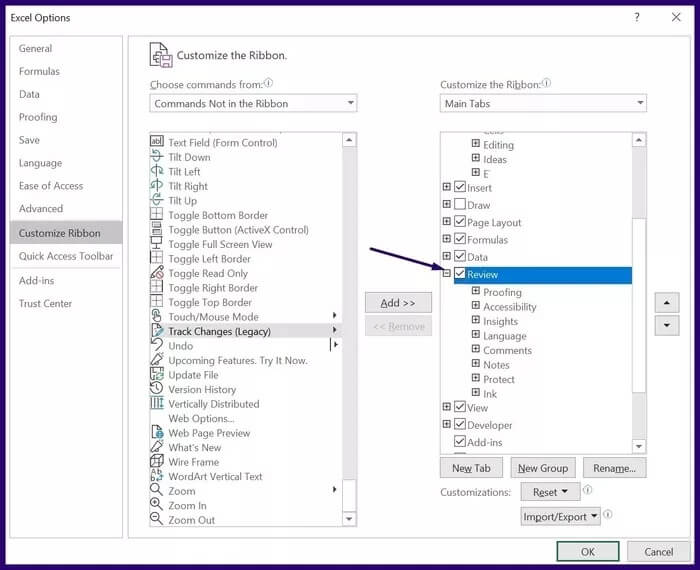The image size is (700, 570).
Task: Click the Toggle Read Only icon
Action: point(157,272)
